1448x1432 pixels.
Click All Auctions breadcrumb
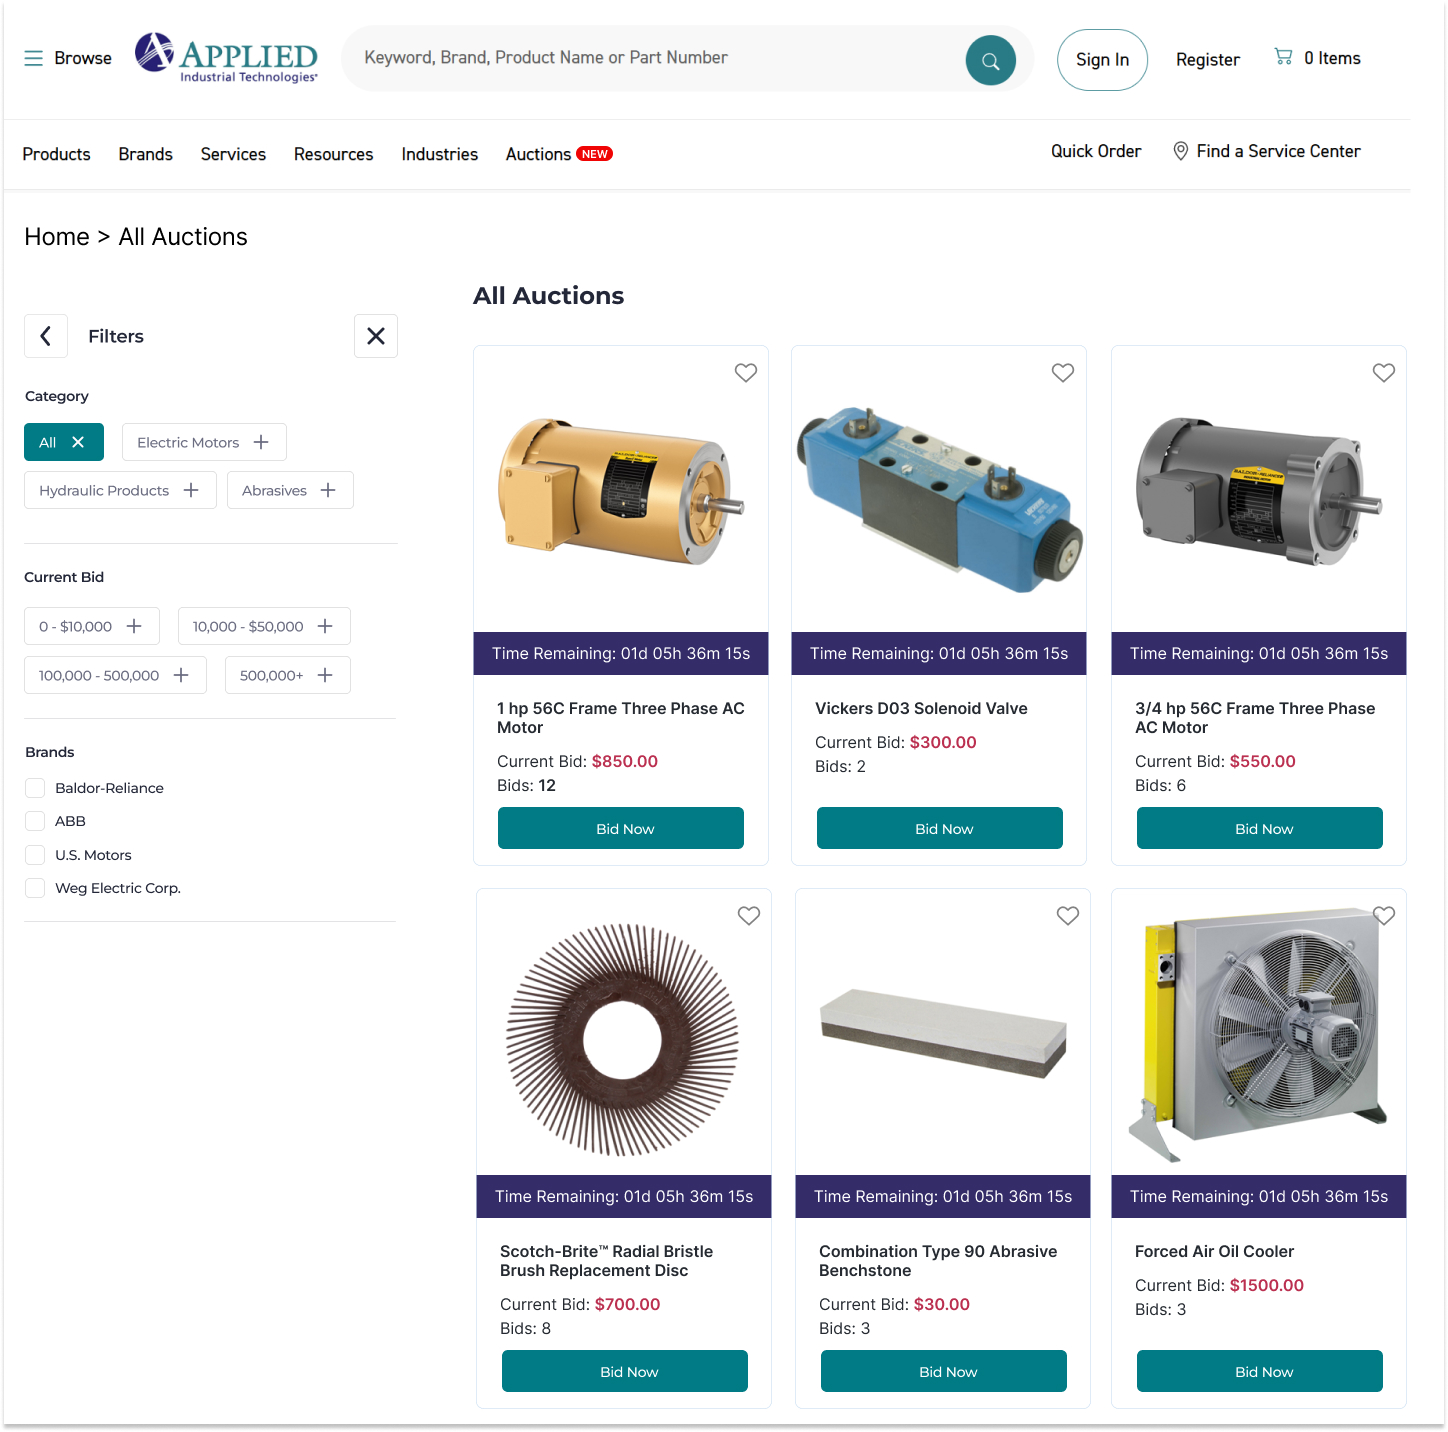tap(183, 237)
